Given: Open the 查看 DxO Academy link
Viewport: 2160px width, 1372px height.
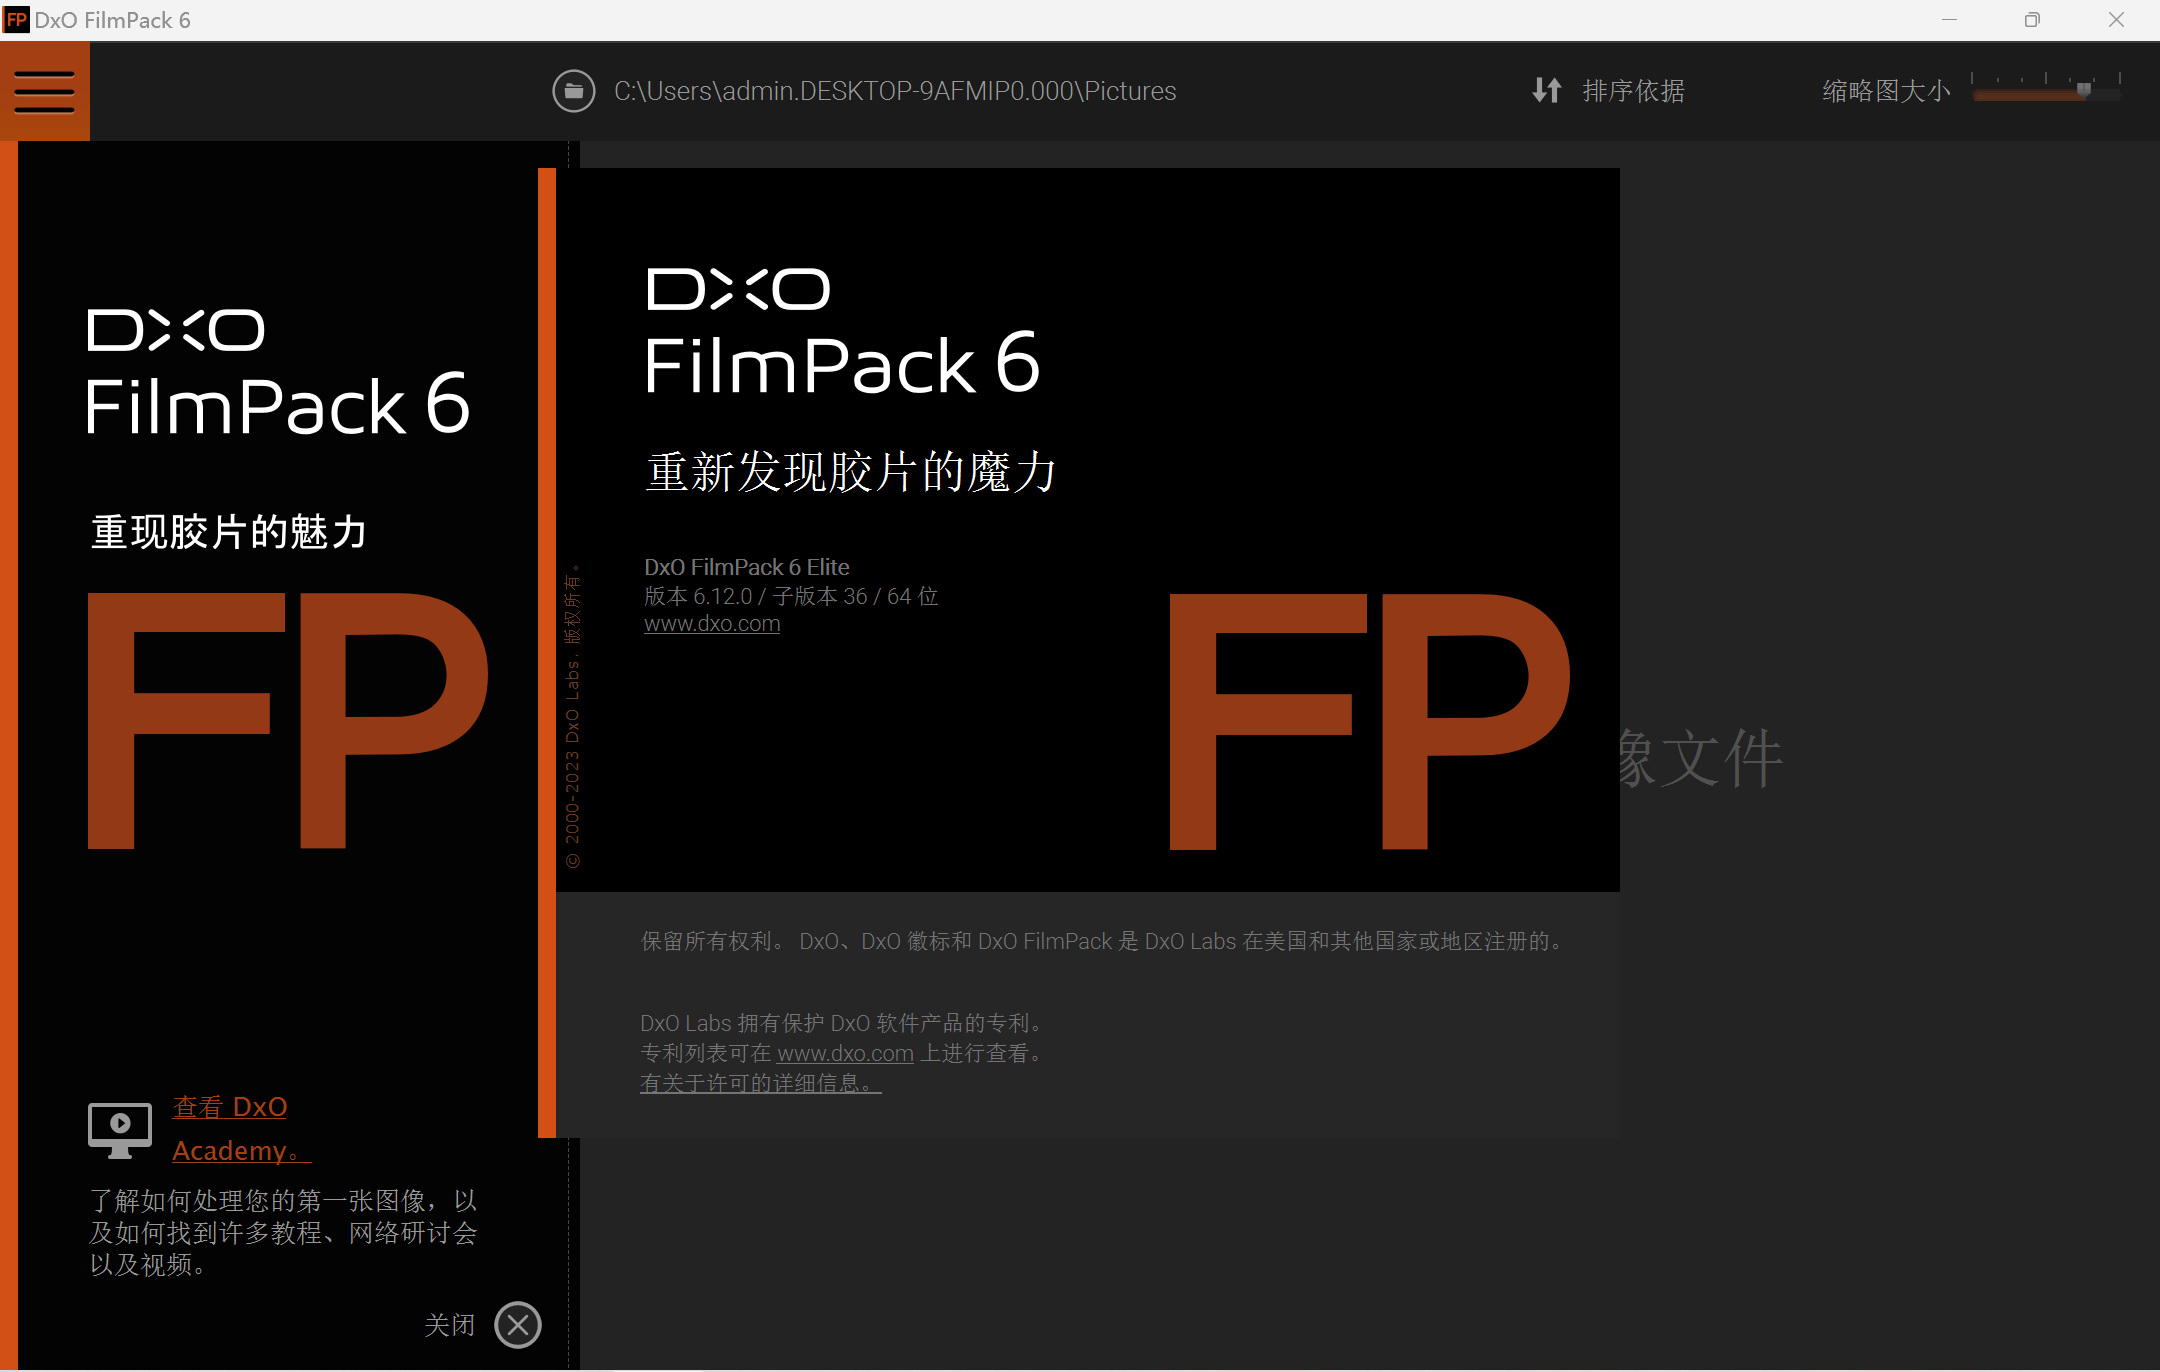Looking at the screenshot, I should pos(241,1129).
